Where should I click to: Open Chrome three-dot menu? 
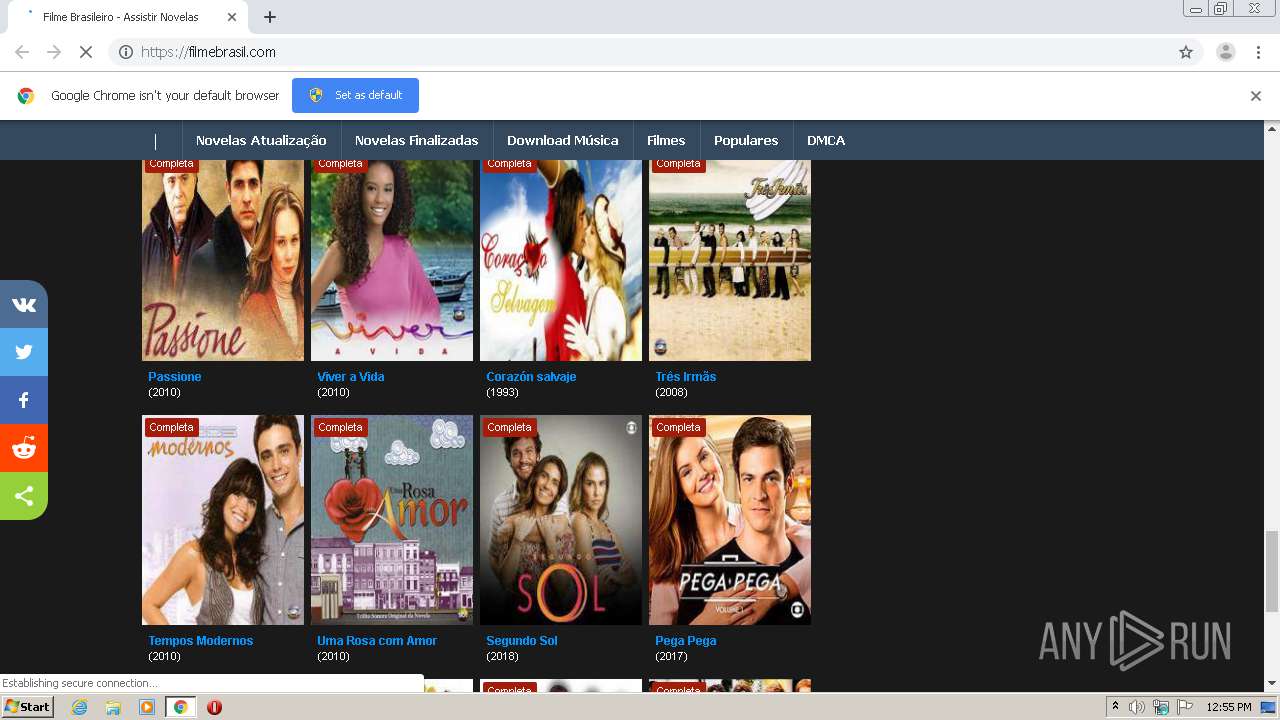click(1258, 52)
